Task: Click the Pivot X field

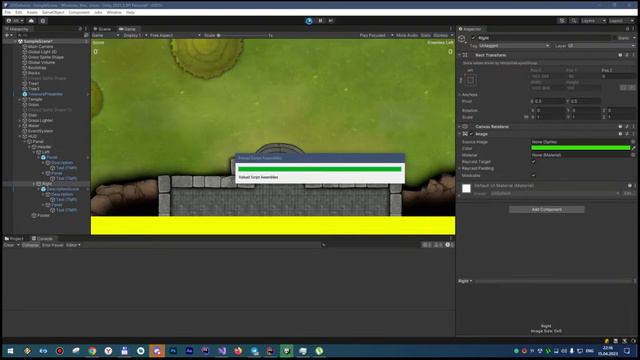Action: click(x=548, y=101)
